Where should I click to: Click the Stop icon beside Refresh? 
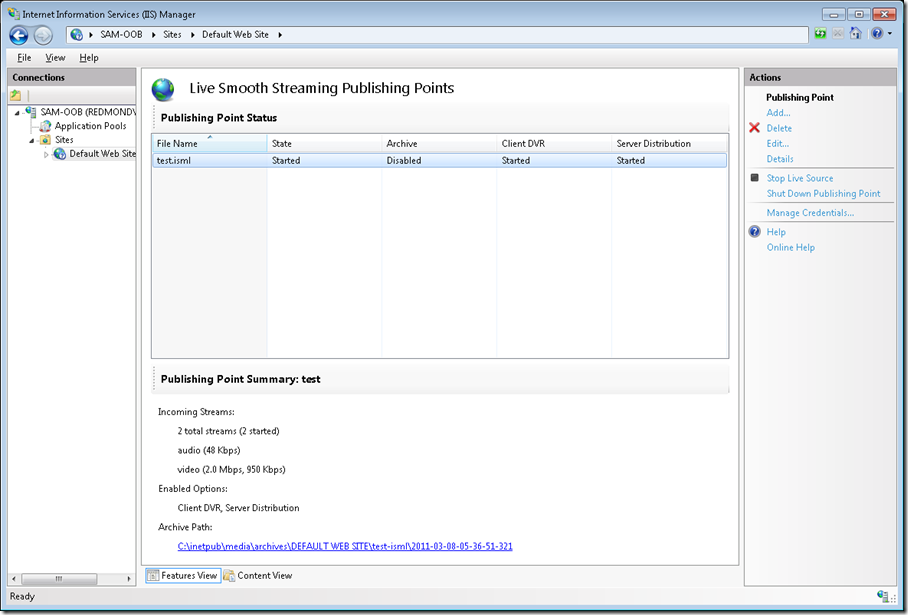(837, 34)
